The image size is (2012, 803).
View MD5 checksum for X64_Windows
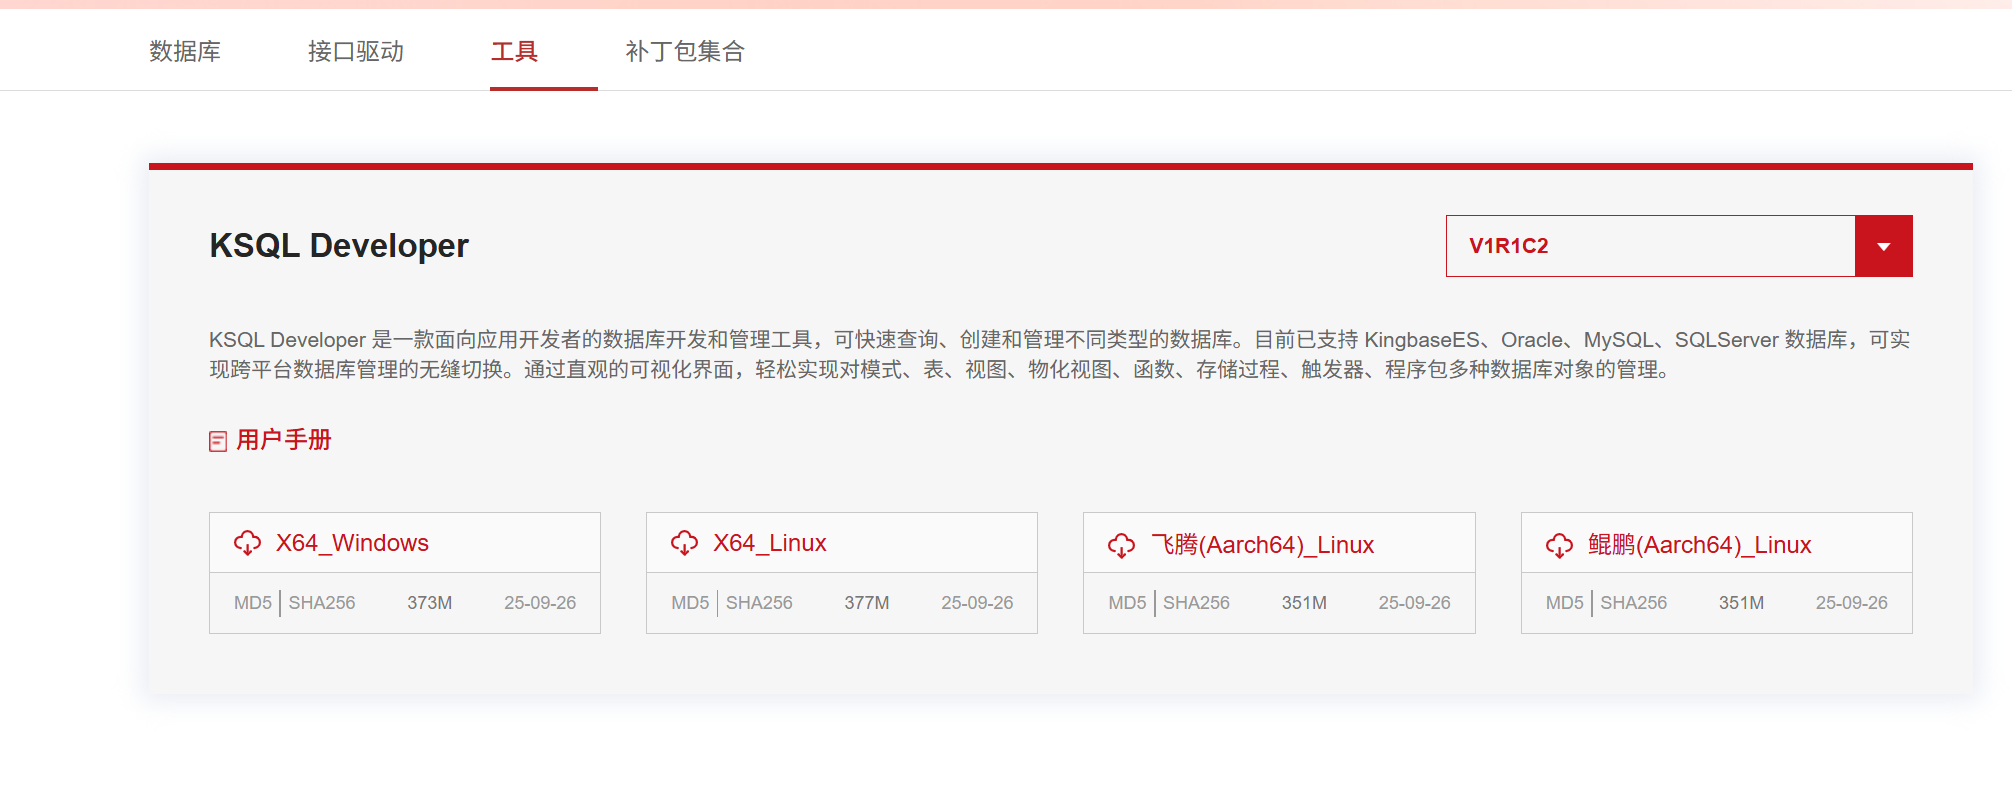(x=252, y=603)
